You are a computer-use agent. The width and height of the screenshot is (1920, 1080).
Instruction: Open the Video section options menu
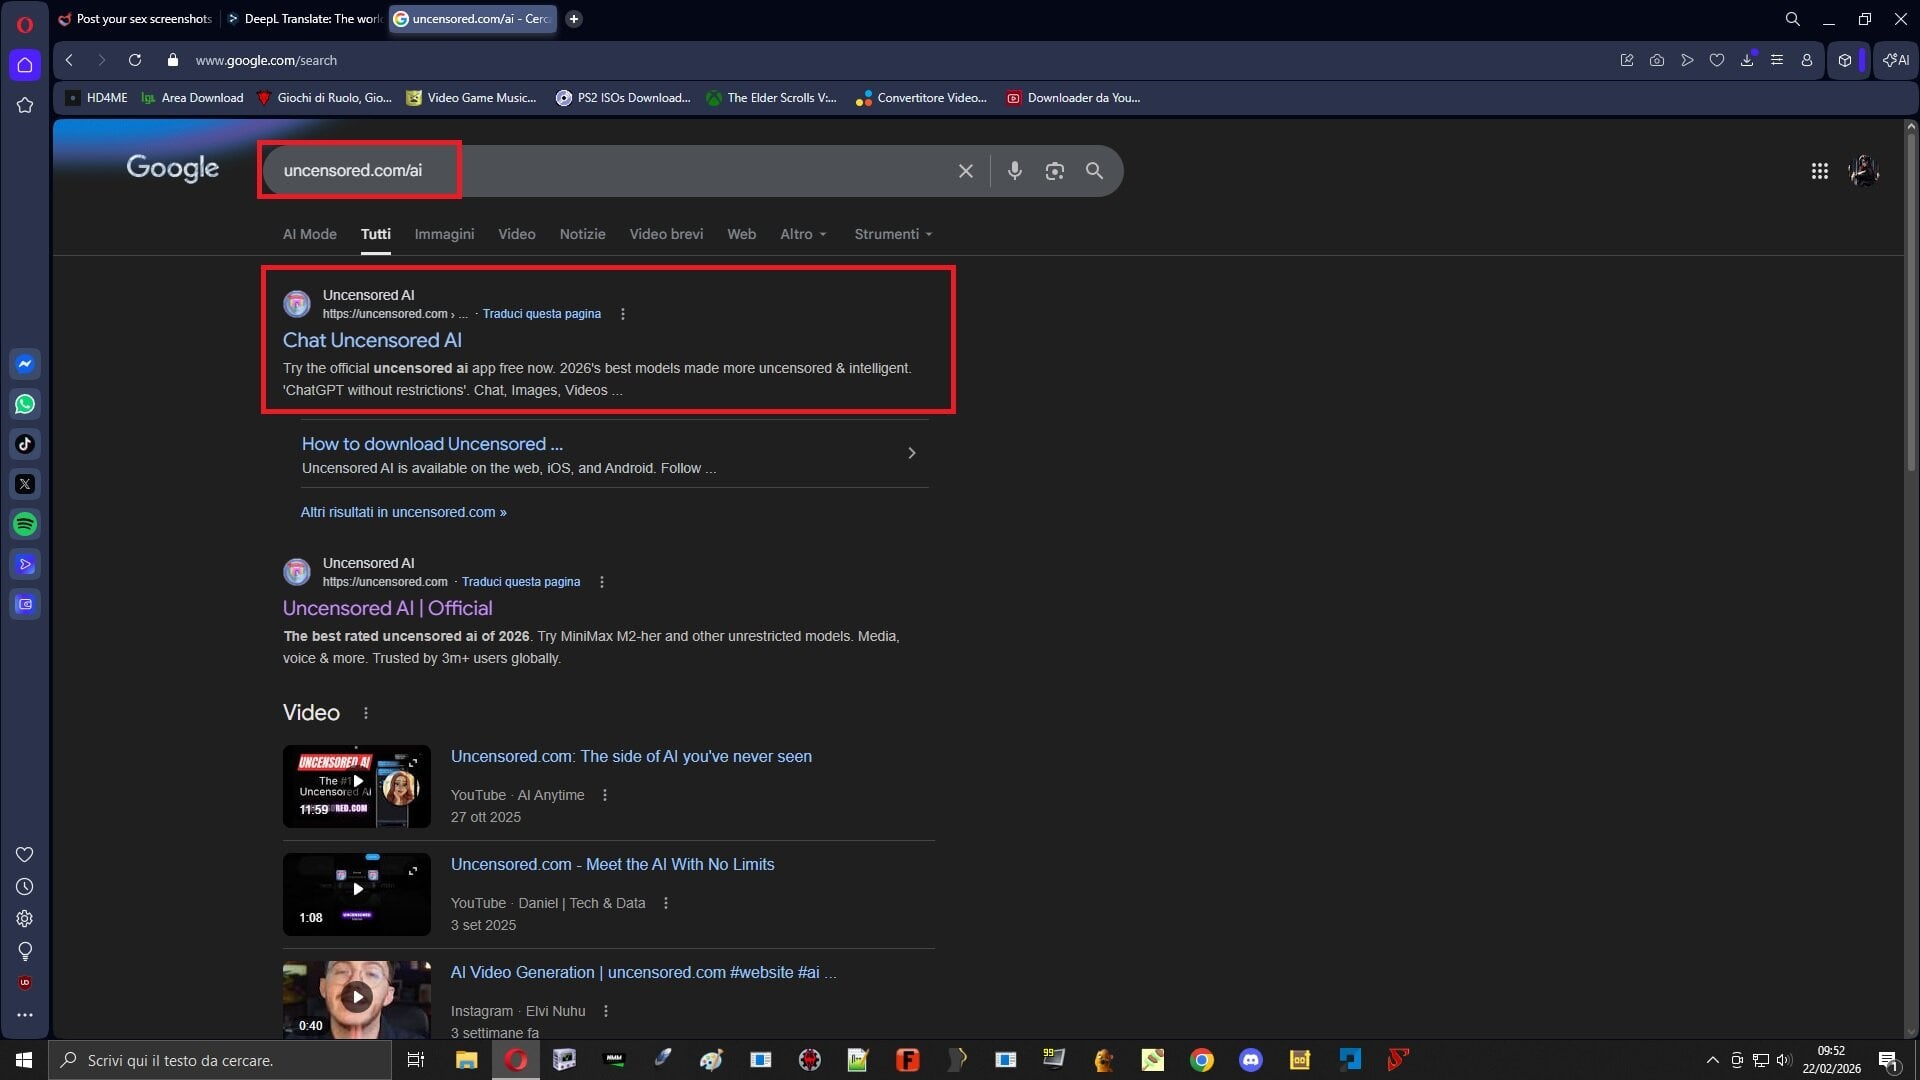366,713
